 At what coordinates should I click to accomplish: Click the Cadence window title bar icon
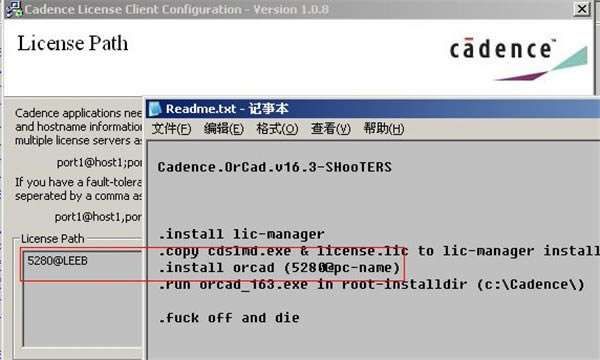(14, 9)
